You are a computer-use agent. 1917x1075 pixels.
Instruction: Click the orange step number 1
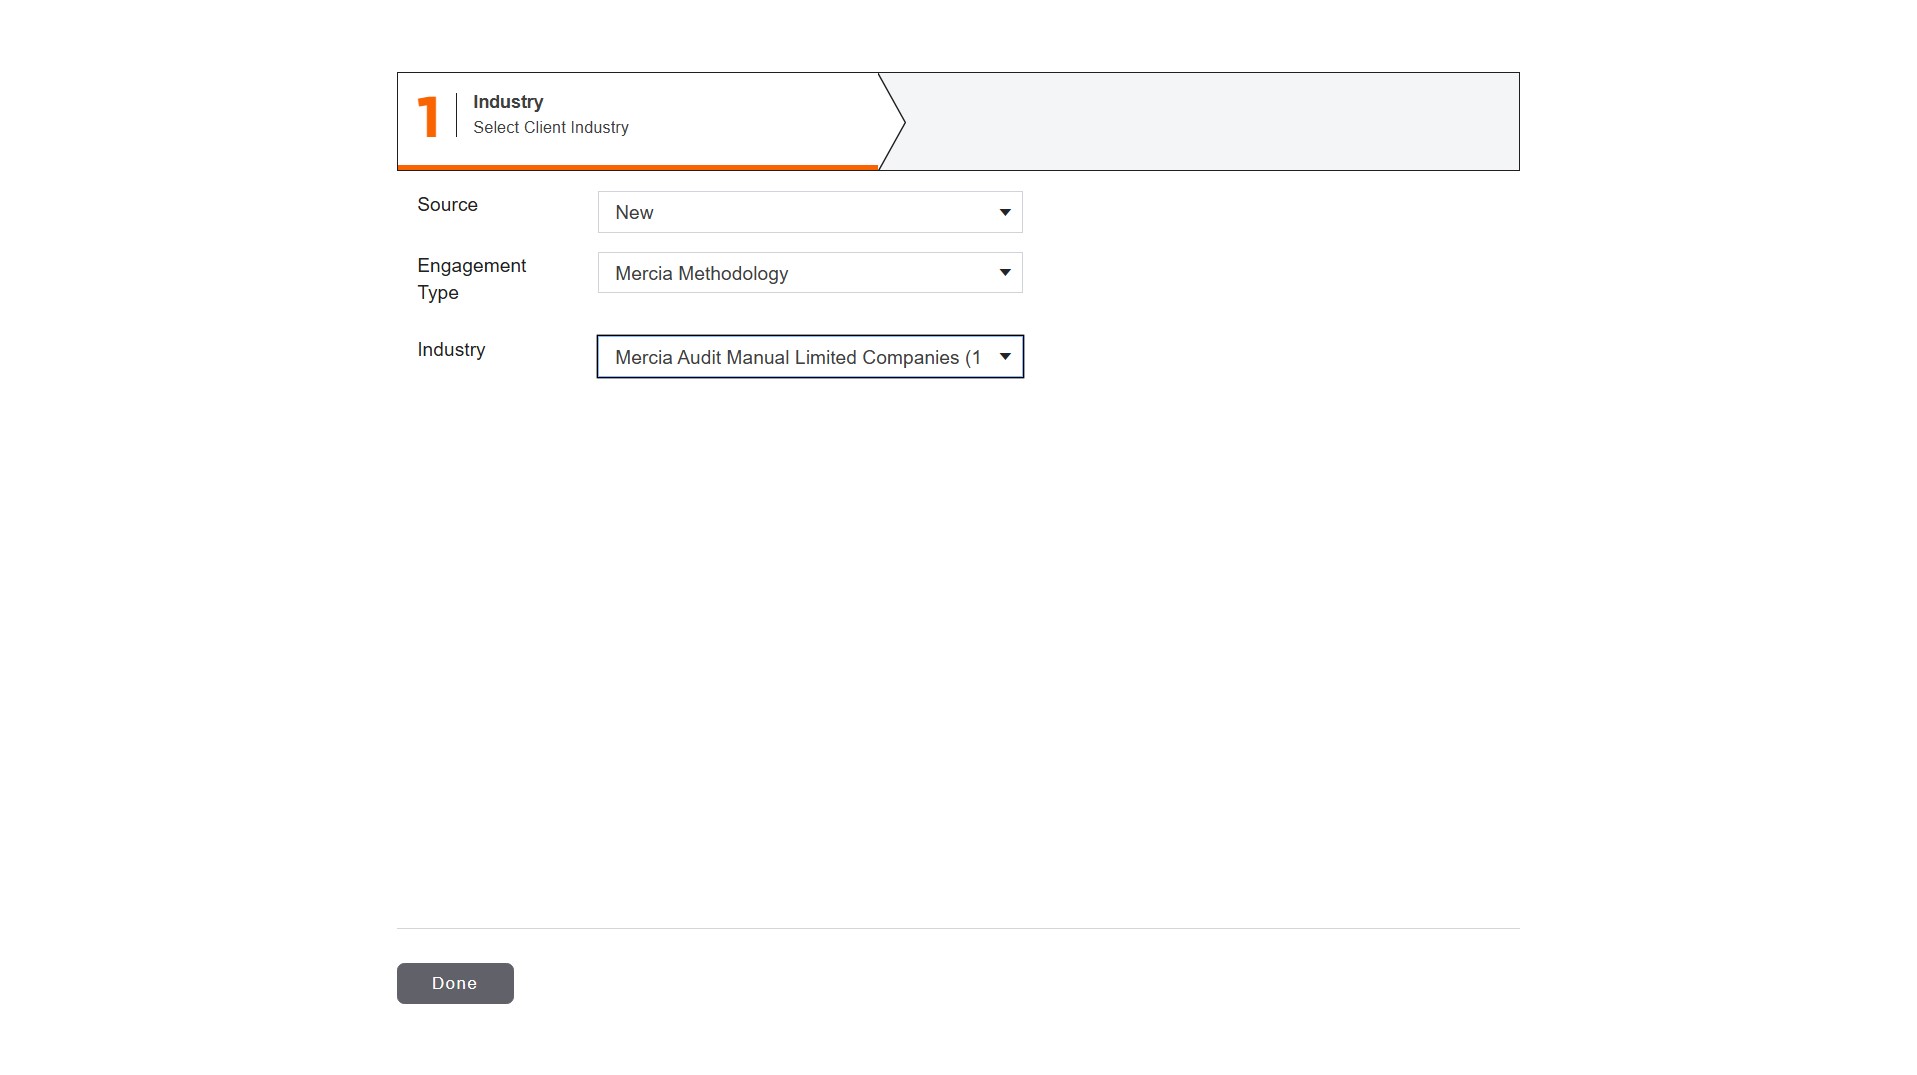428,117
